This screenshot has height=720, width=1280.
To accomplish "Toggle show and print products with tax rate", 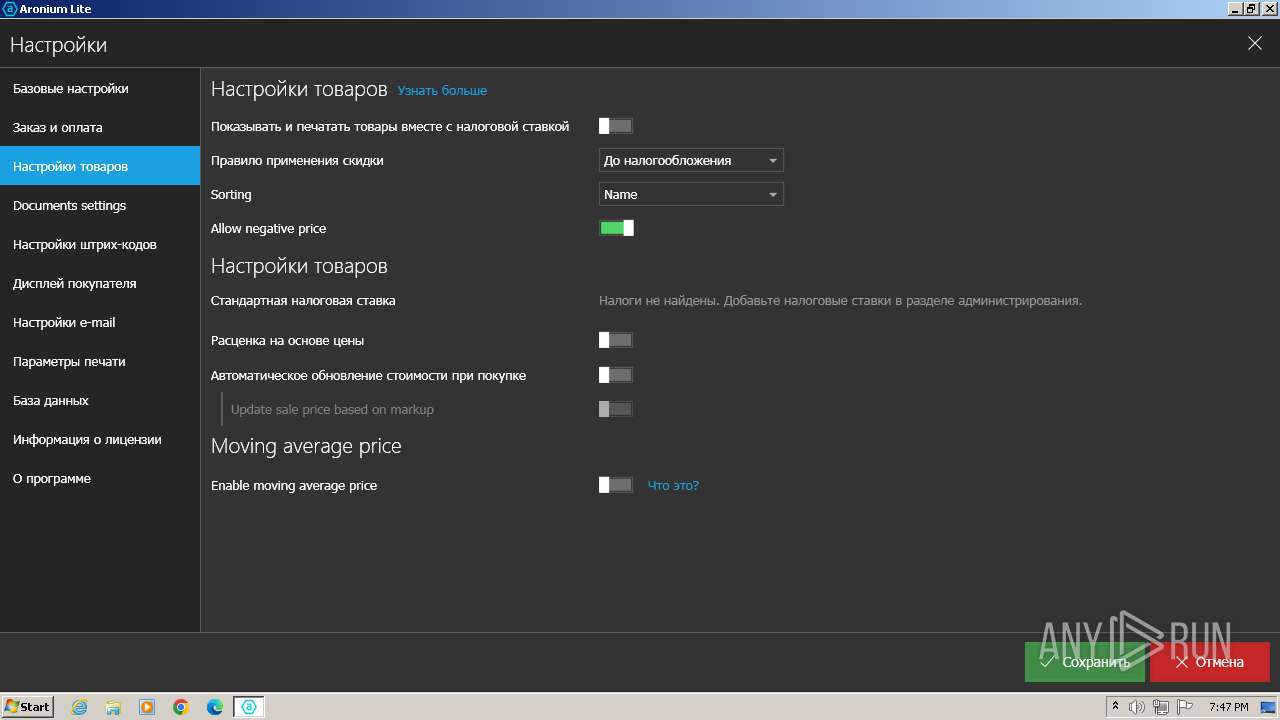I will coord(616,126).
